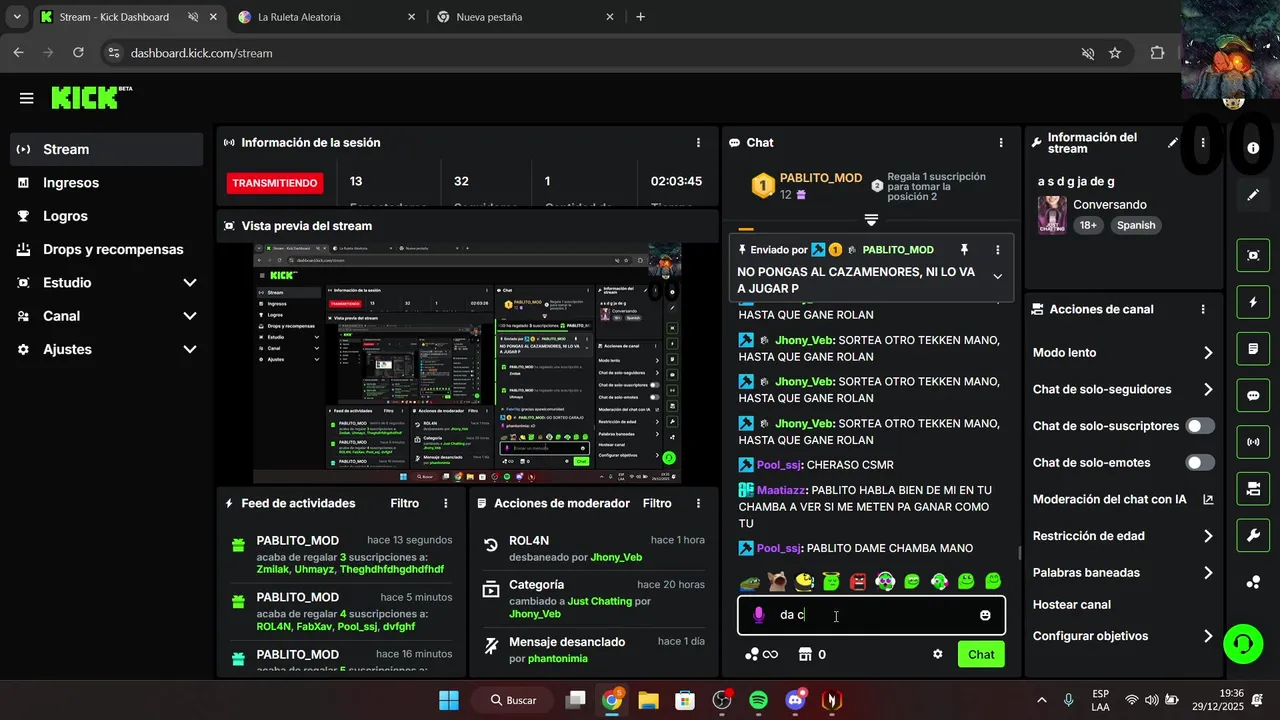Click Just Chatting category link in moderator actions
Image resolution: width=1280 pixels, height=720 pixels.
pos(600,601)
